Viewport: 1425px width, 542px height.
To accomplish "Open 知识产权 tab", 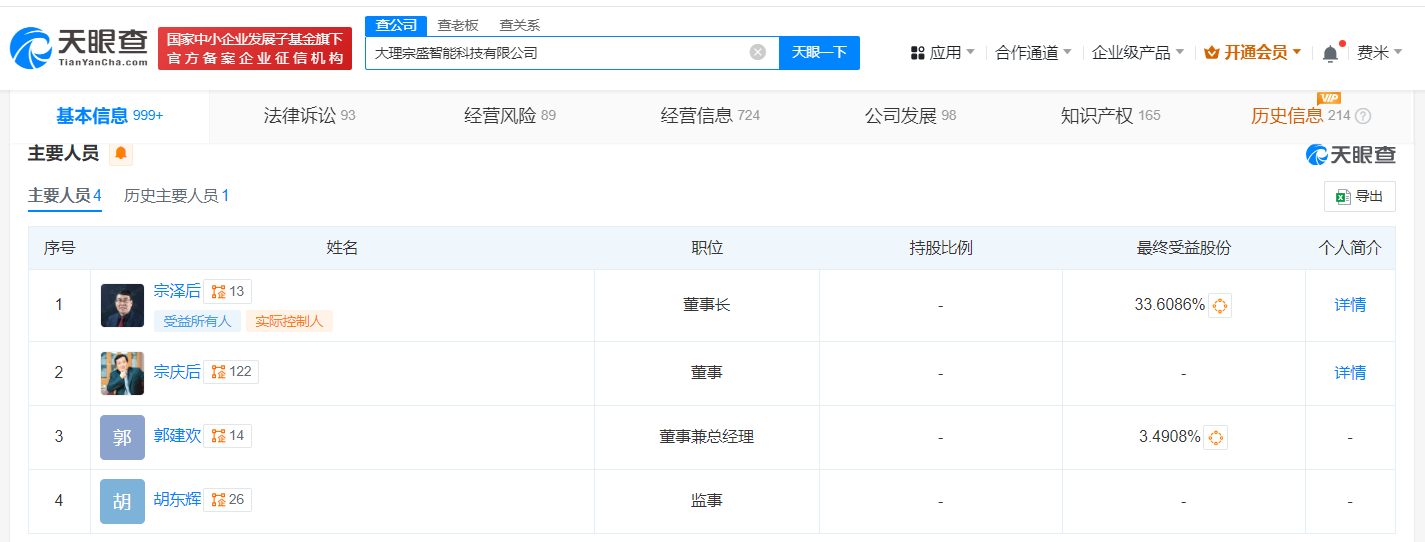I will tap(1110, 116).
